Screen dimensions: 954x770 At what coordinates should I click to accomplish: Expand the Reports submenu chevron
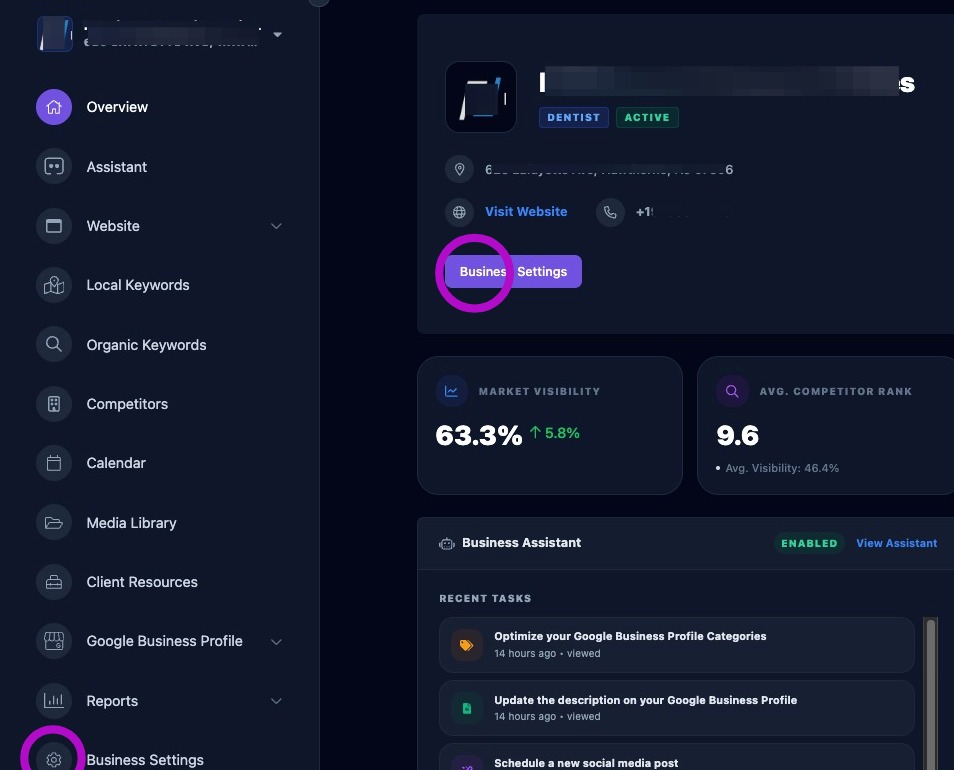click(x=276, y=701)
